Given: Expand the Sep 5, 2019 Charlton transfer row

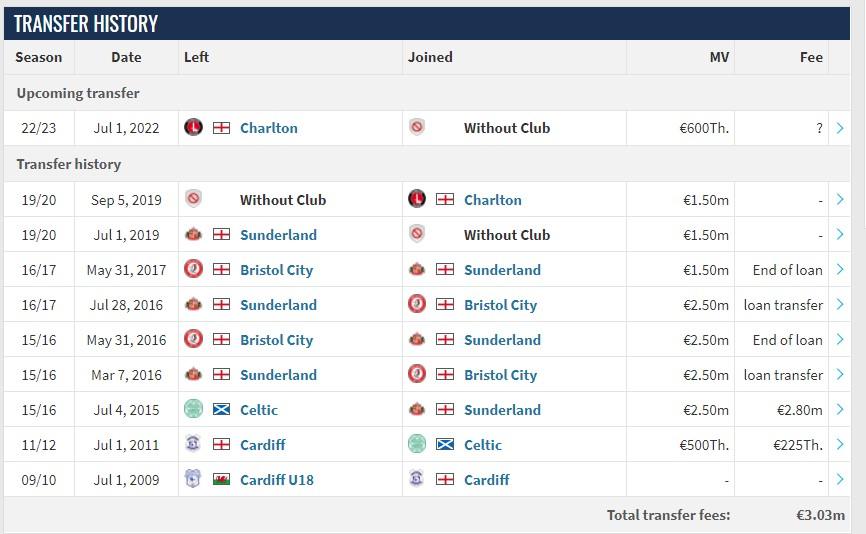Looking at the screenshot, I should 840,200.
